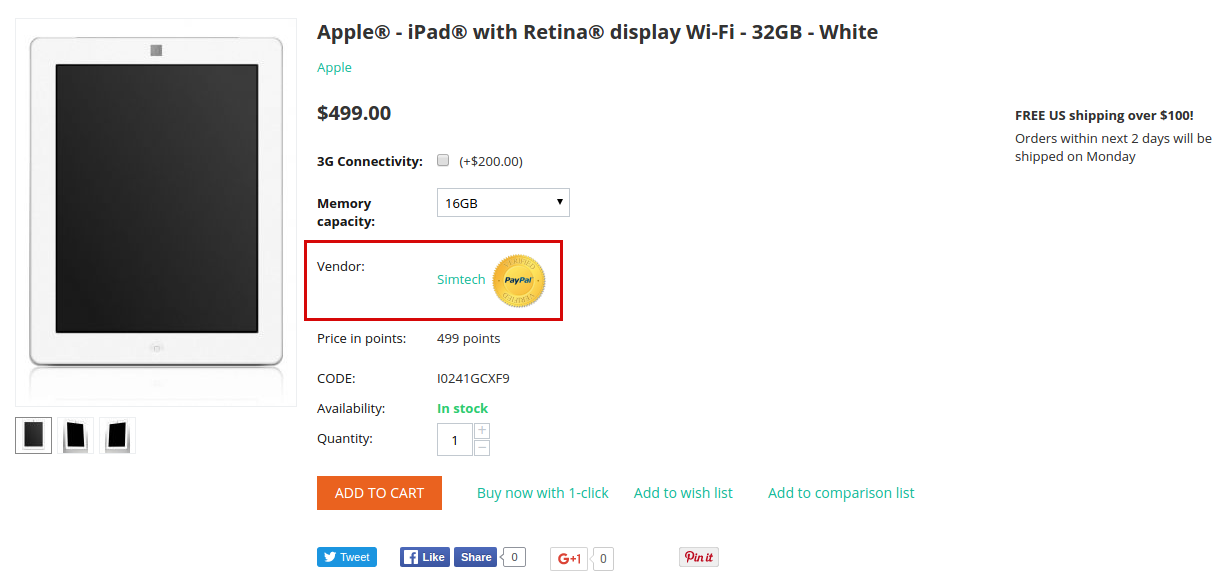Pin product with Pin it button
This screenshot has height=587, width=1232.
coord(699,557)
